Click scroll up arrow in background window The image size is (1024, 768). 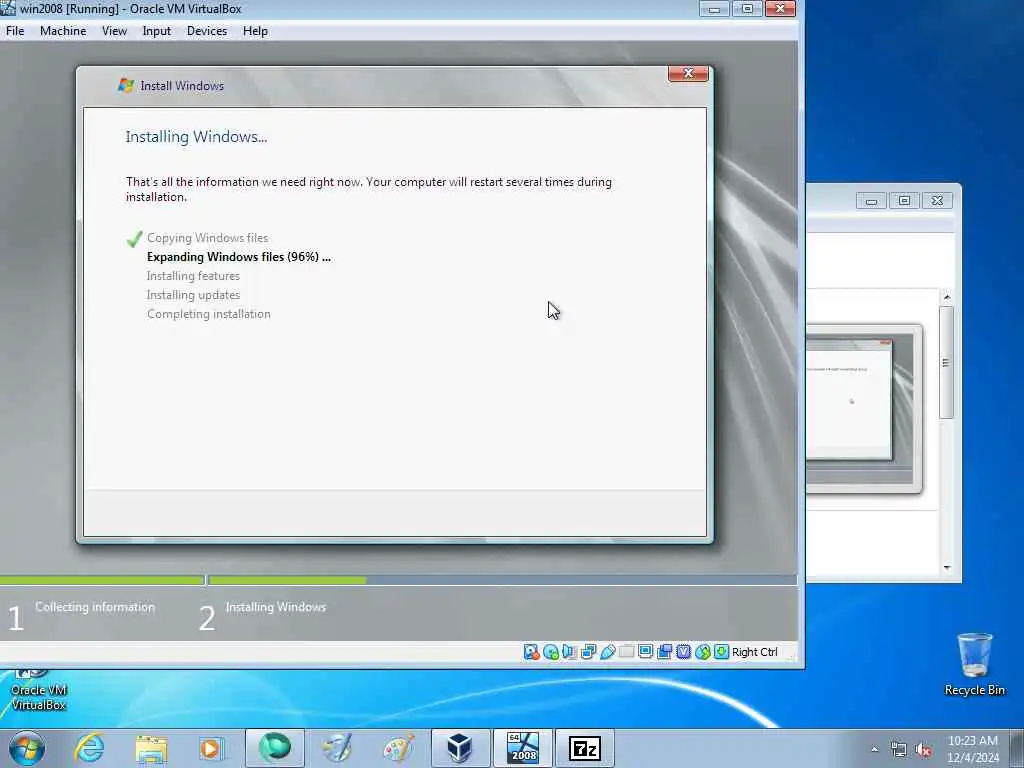click(947, 298)
